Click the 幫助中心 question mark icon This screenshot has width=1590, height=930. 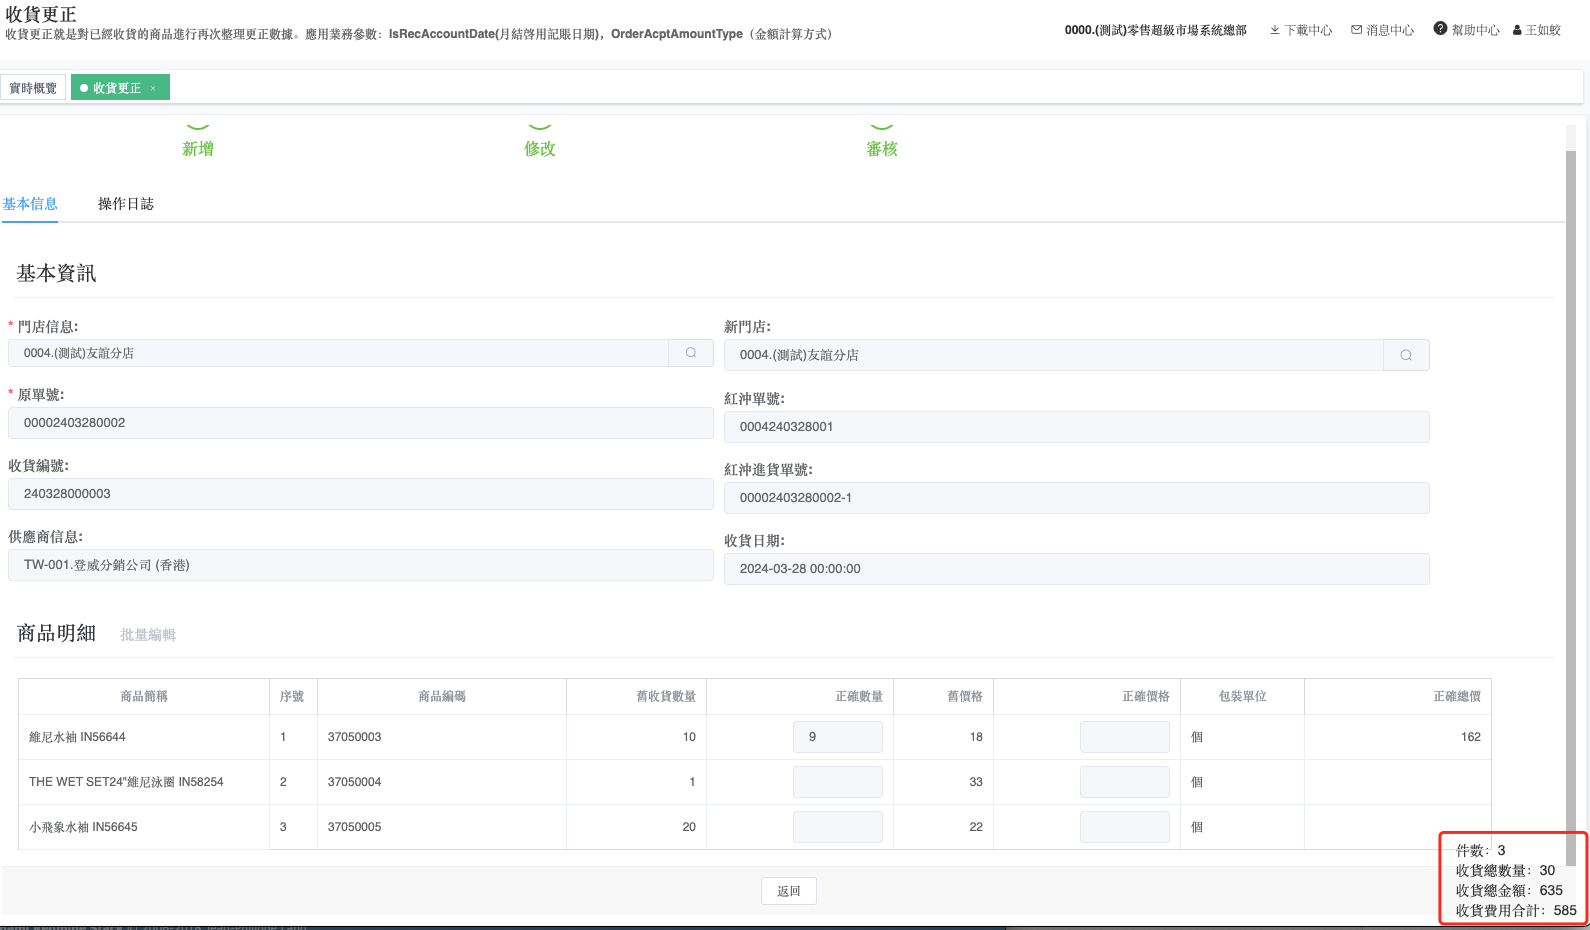pyautogui.click(x=1440, y=29)
